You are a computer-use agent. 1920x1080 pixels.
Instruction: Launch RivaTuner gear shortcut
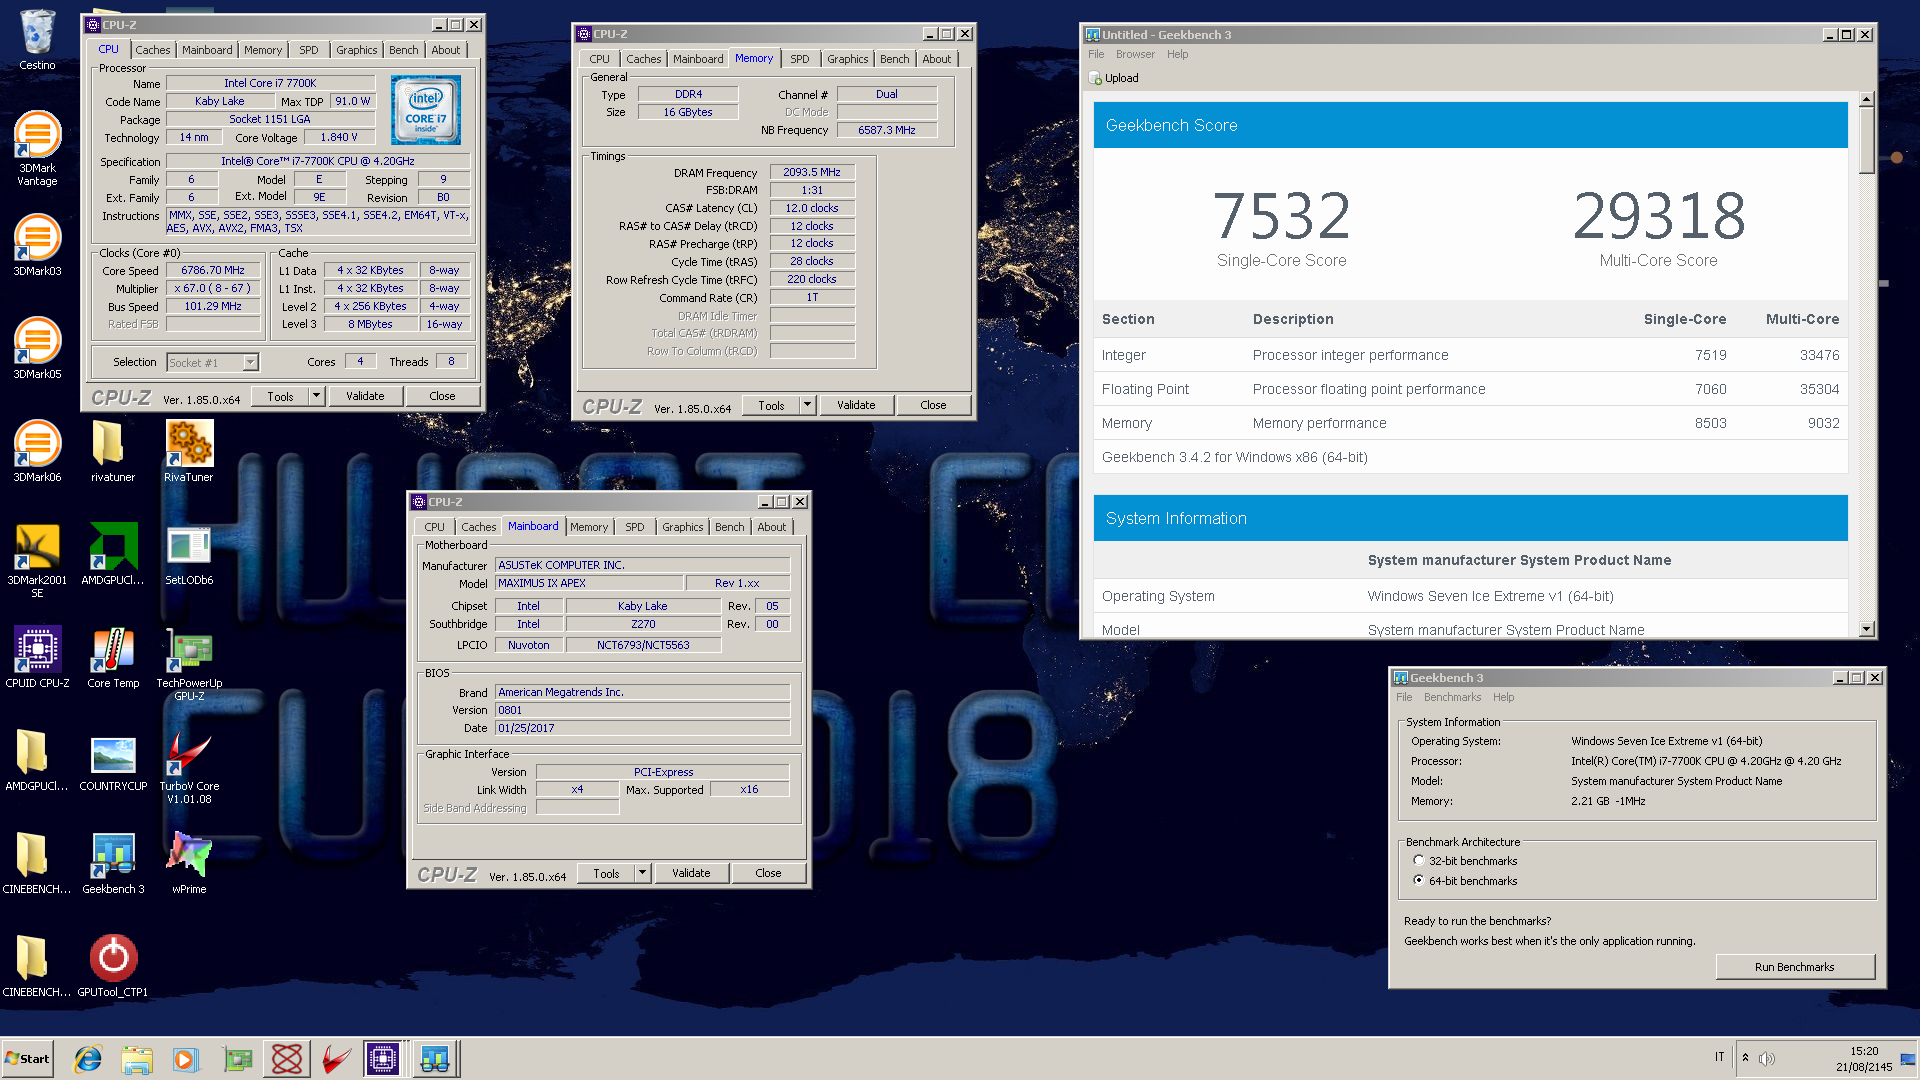coord(189,451)
